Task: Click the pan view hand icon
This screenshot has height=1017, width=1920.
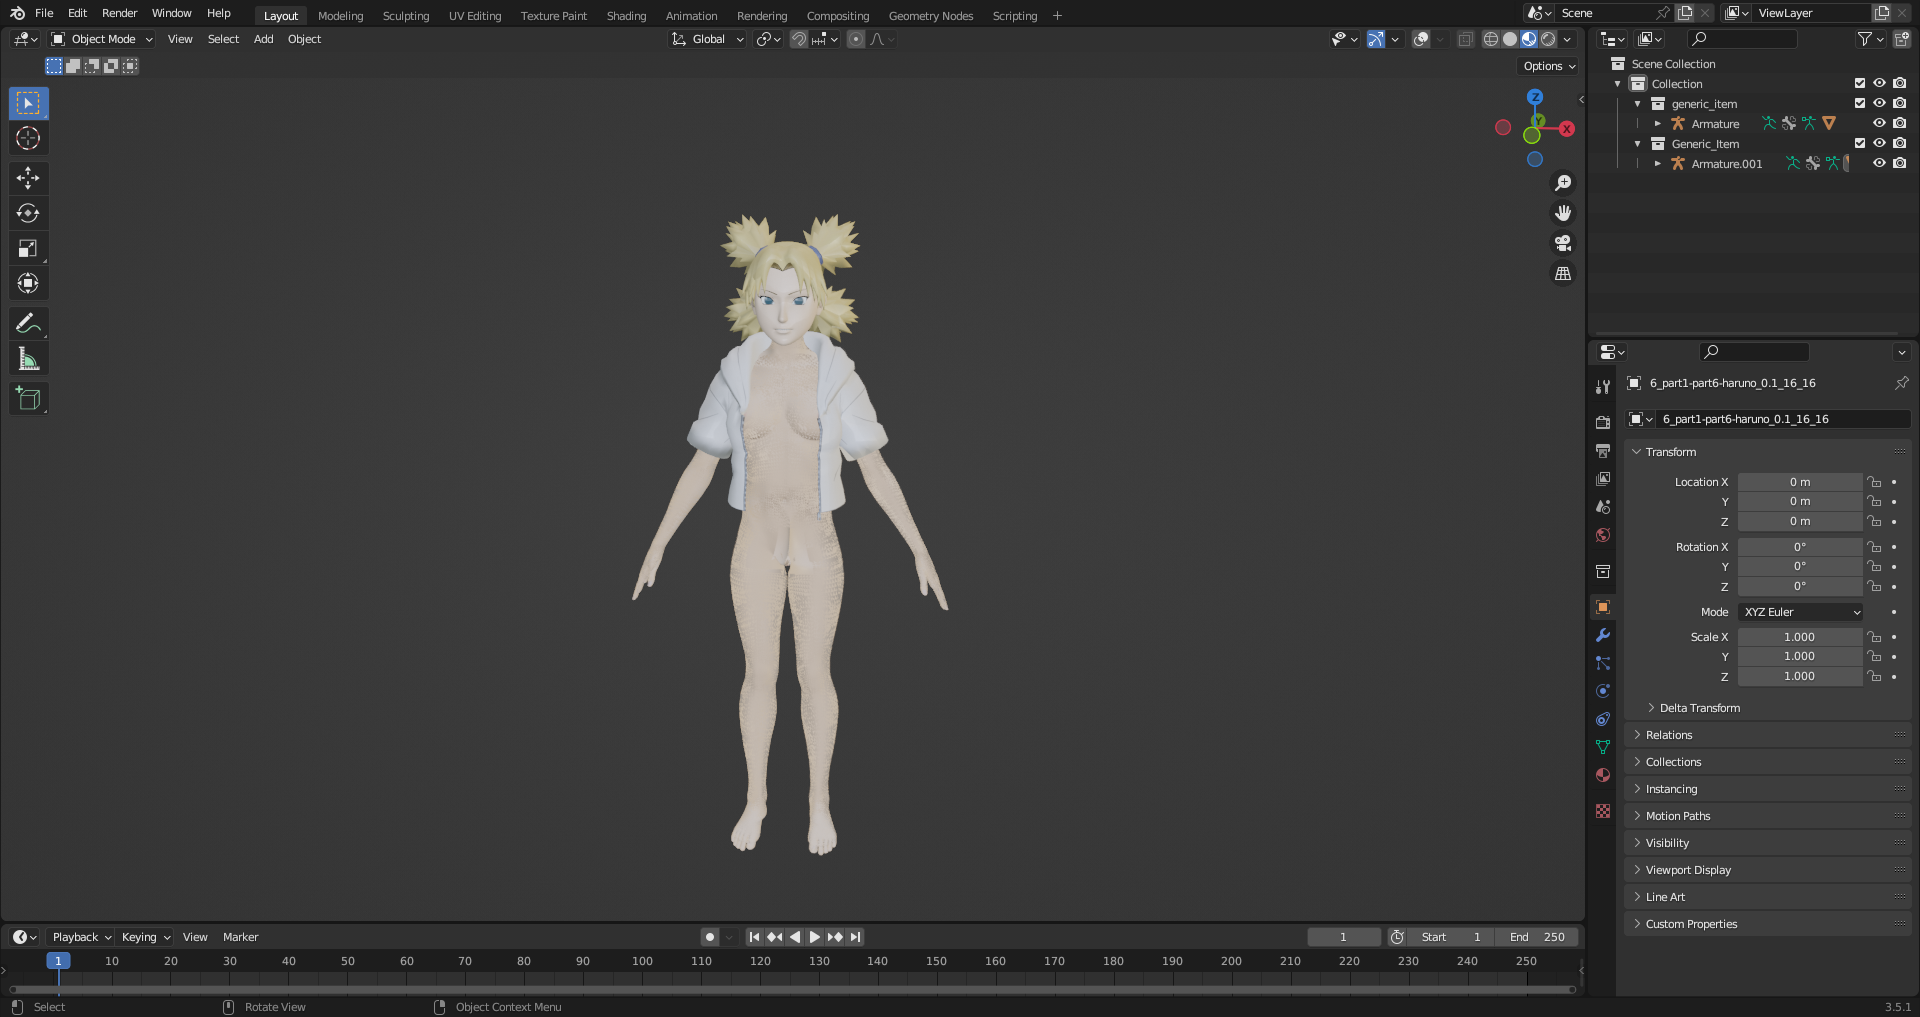Action: coord(1563,213)
